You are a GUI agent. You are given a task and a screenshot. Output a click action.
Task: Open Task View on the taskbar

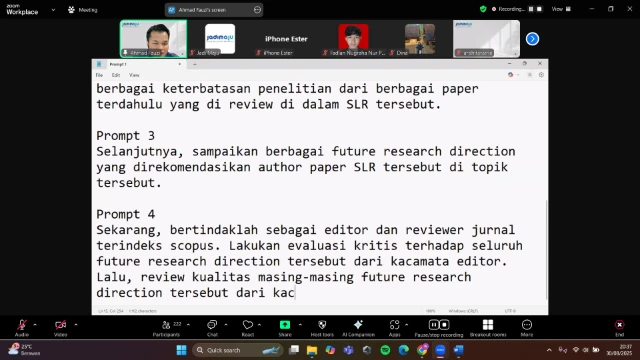294,350
